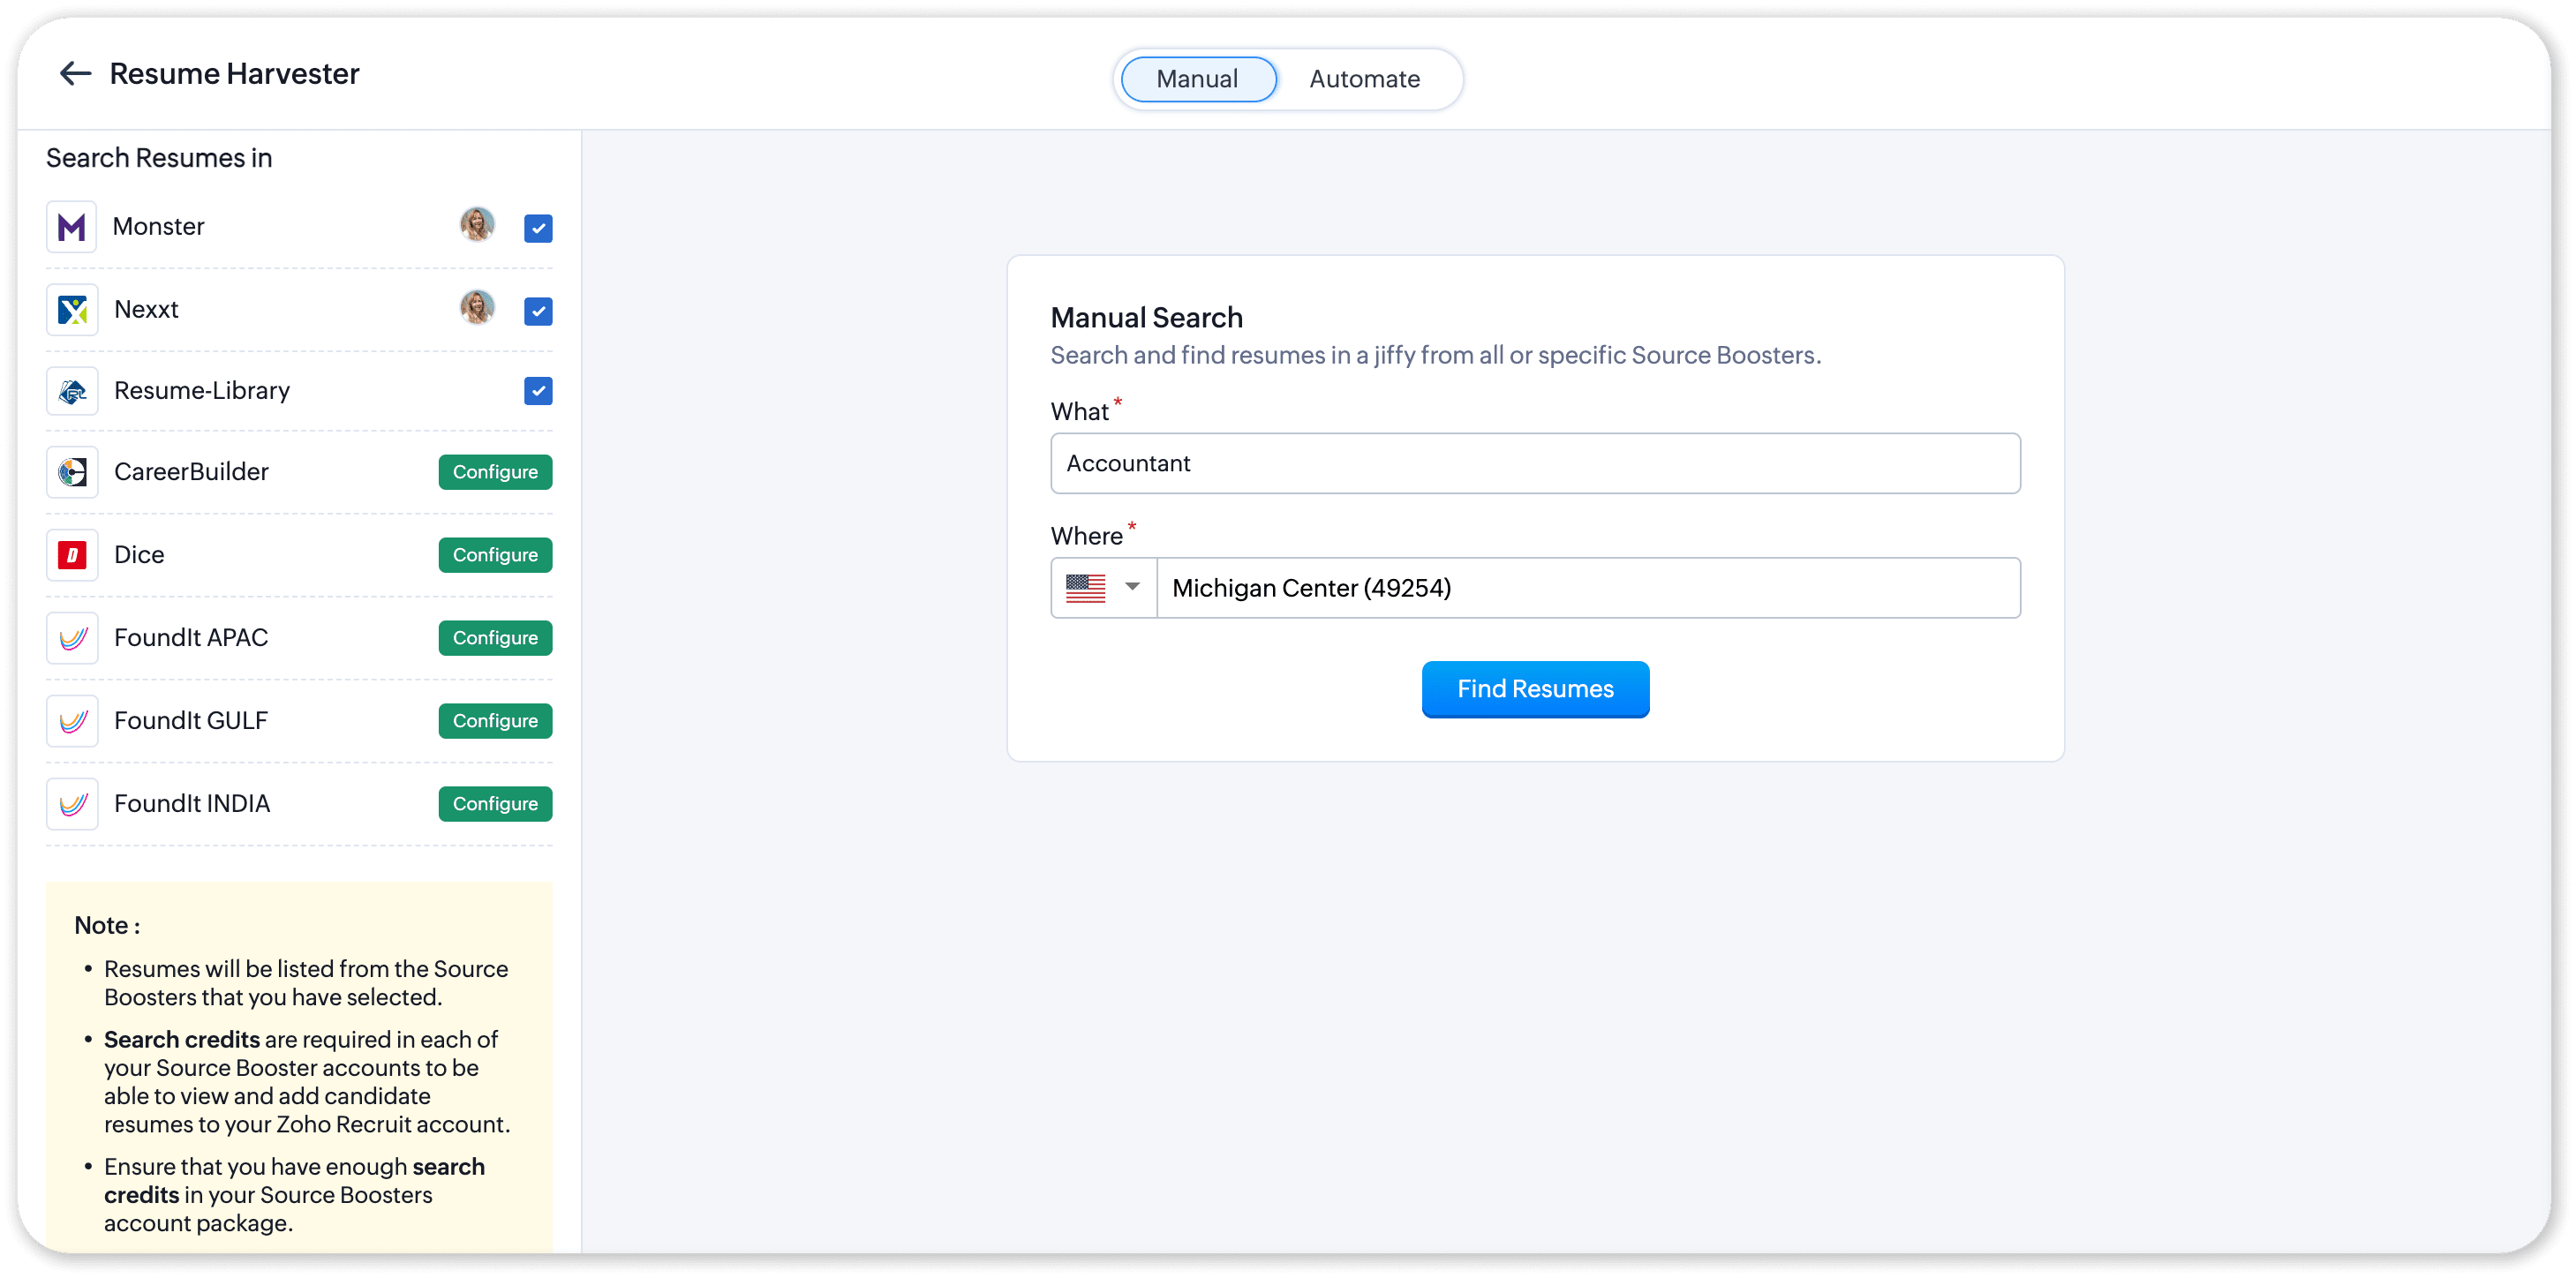This screenshot has width=2576, height=1278.
Task: Click the user avatar next to Nexxt
Action: point(477,308)
